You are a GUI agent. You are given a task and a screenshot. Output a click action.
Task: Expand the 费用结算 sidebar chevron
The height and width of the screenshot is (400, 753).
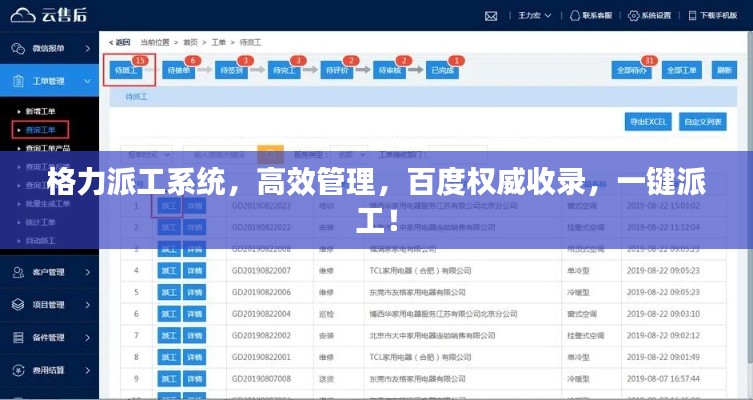coord(88,370)
